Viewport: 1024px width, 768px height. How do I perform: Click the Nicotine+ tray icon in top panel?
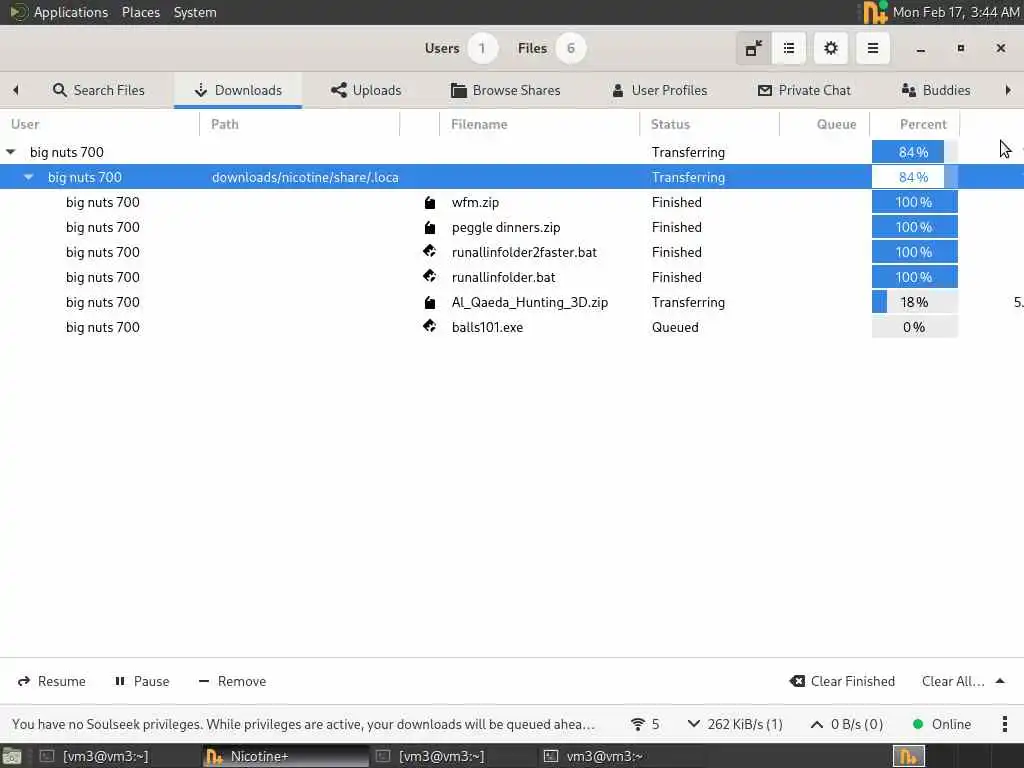[x=874, y=12]
